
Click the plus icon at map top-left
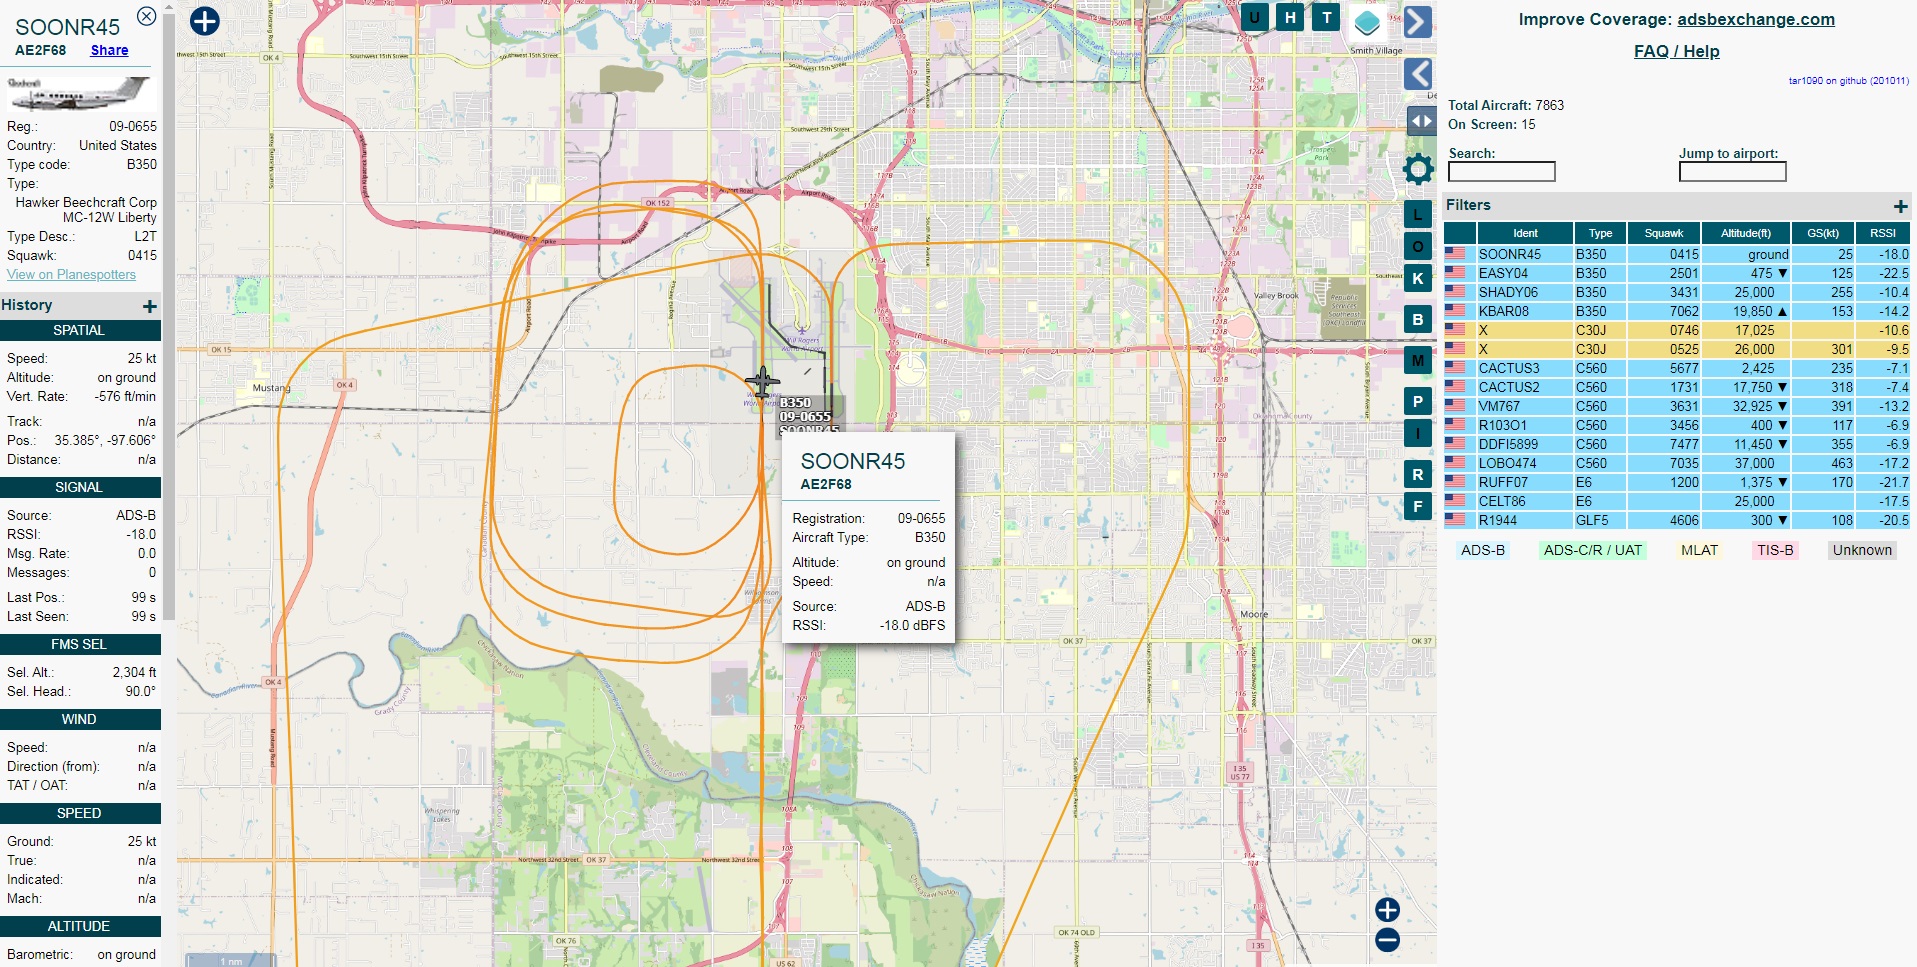204,21
